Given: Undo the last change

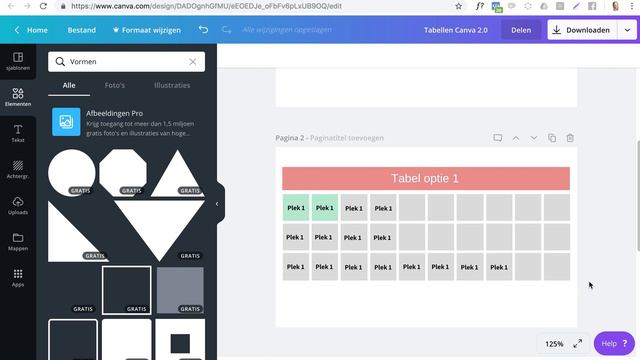Looking at the screenshot, I should [203, 30].
